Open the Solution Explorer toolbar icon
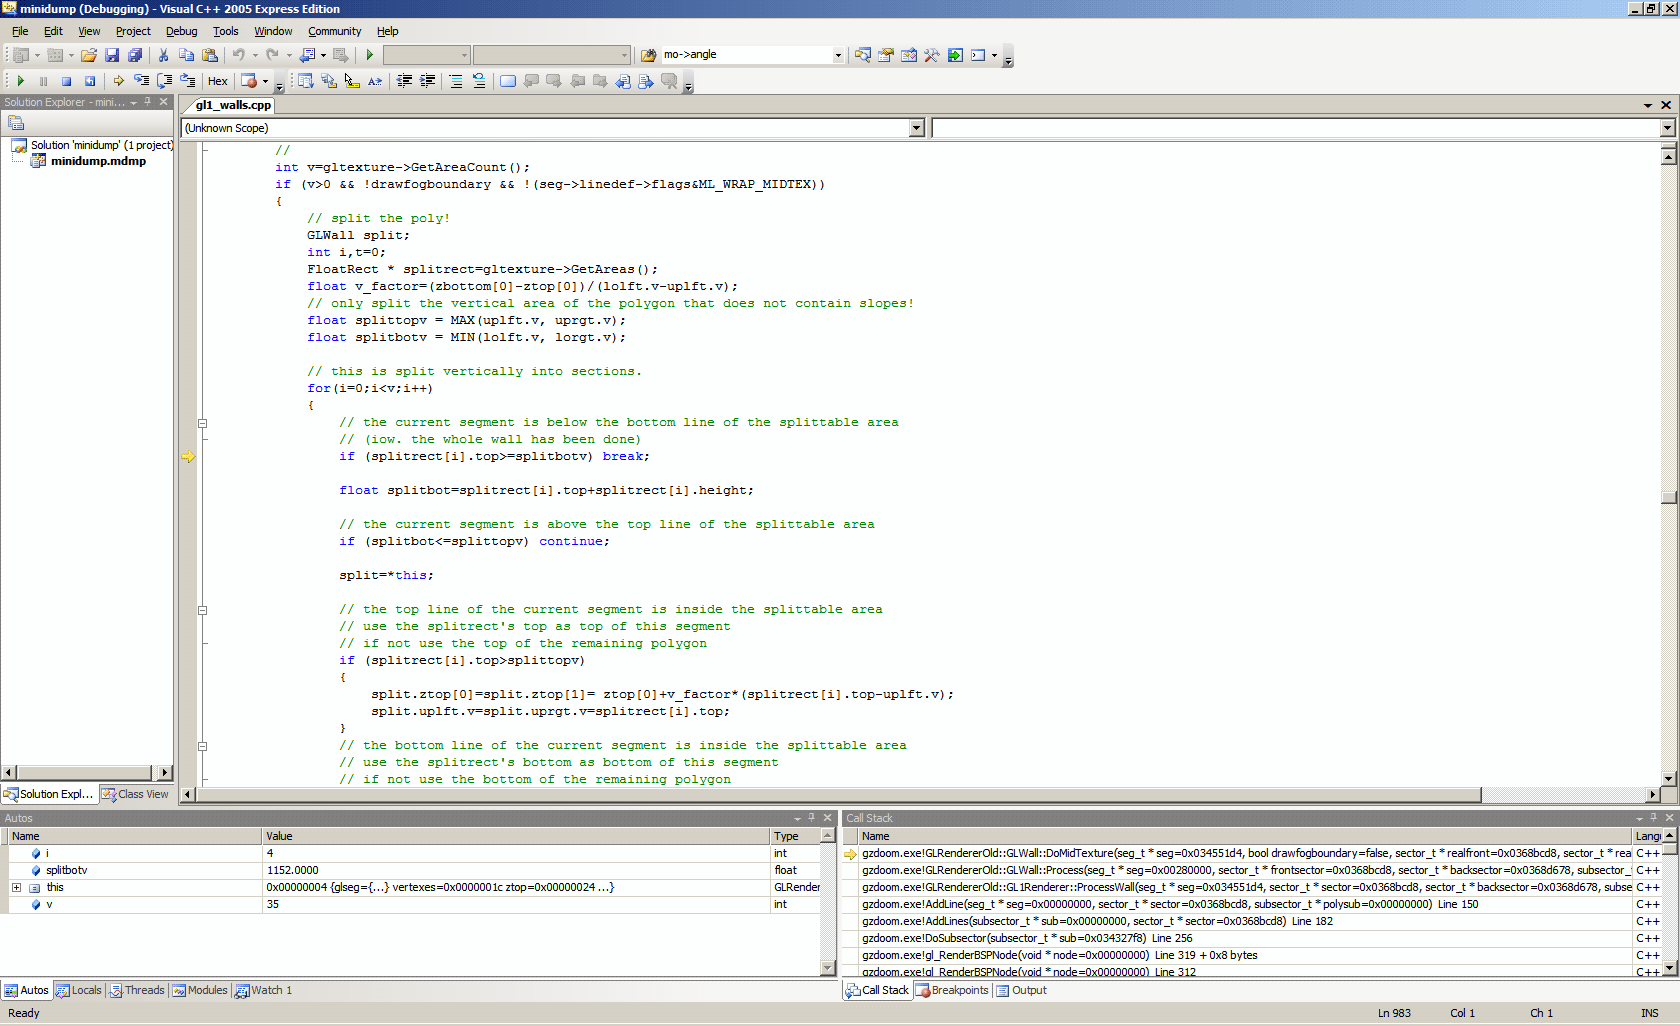1680x1026 pixels. (863, 55)
